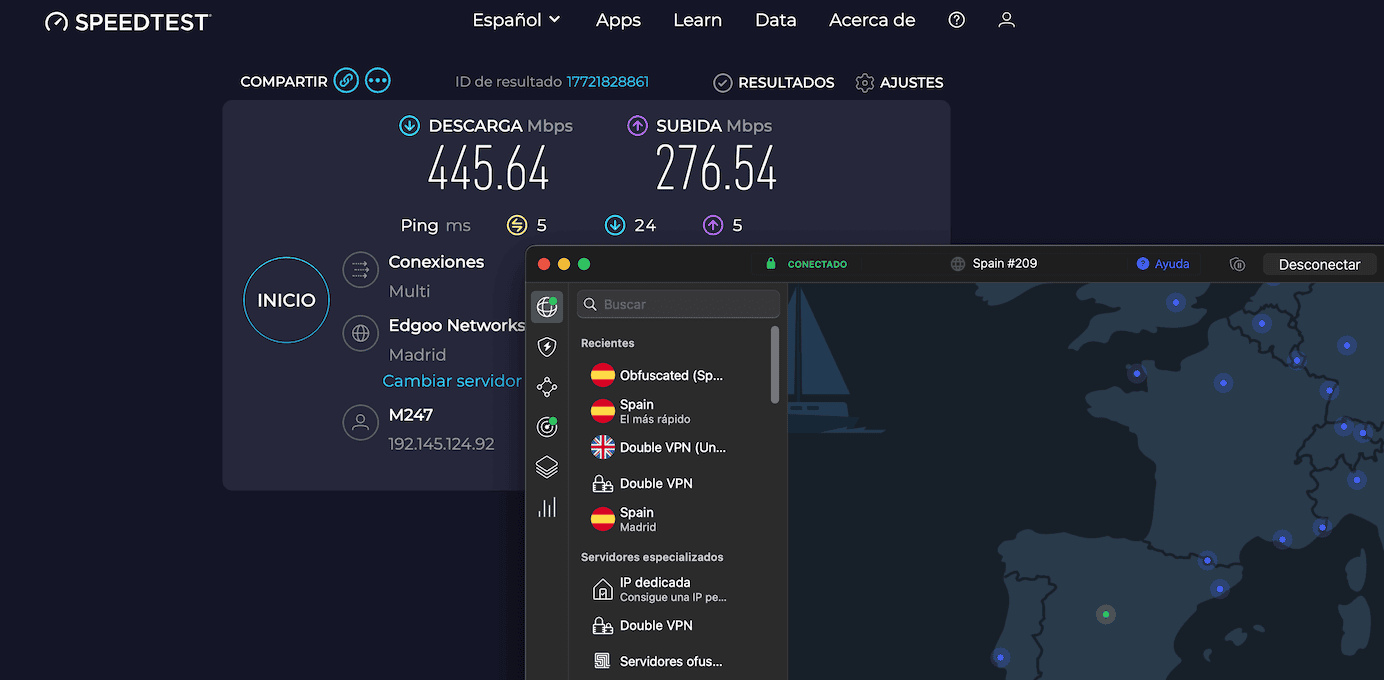The image size is (1384, 680).
Task: Open the Learn menu item
Action: 697,20
